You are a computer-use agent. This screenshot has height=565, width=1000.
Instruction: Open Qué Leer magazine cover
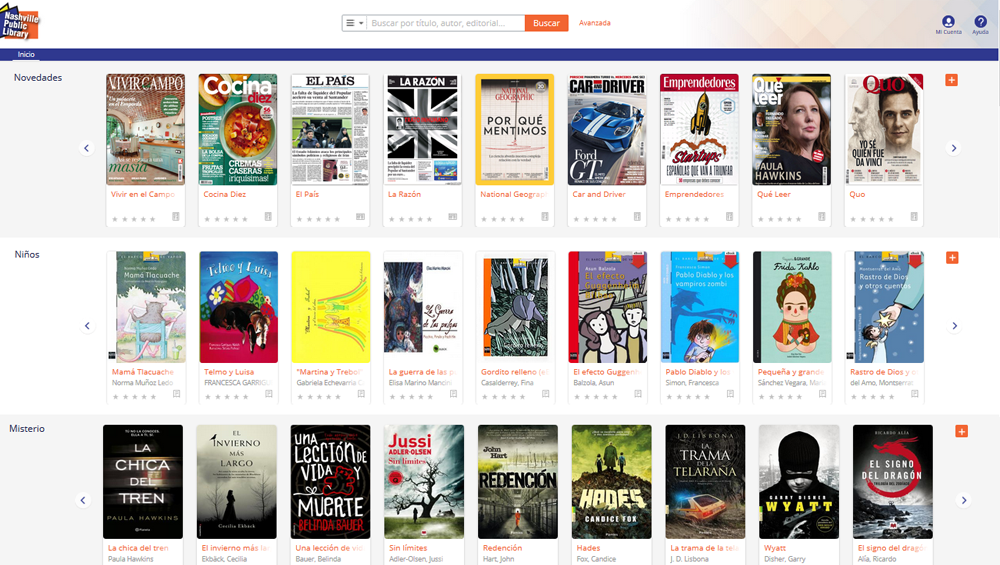pyautogui.click(x=791, y=129)
